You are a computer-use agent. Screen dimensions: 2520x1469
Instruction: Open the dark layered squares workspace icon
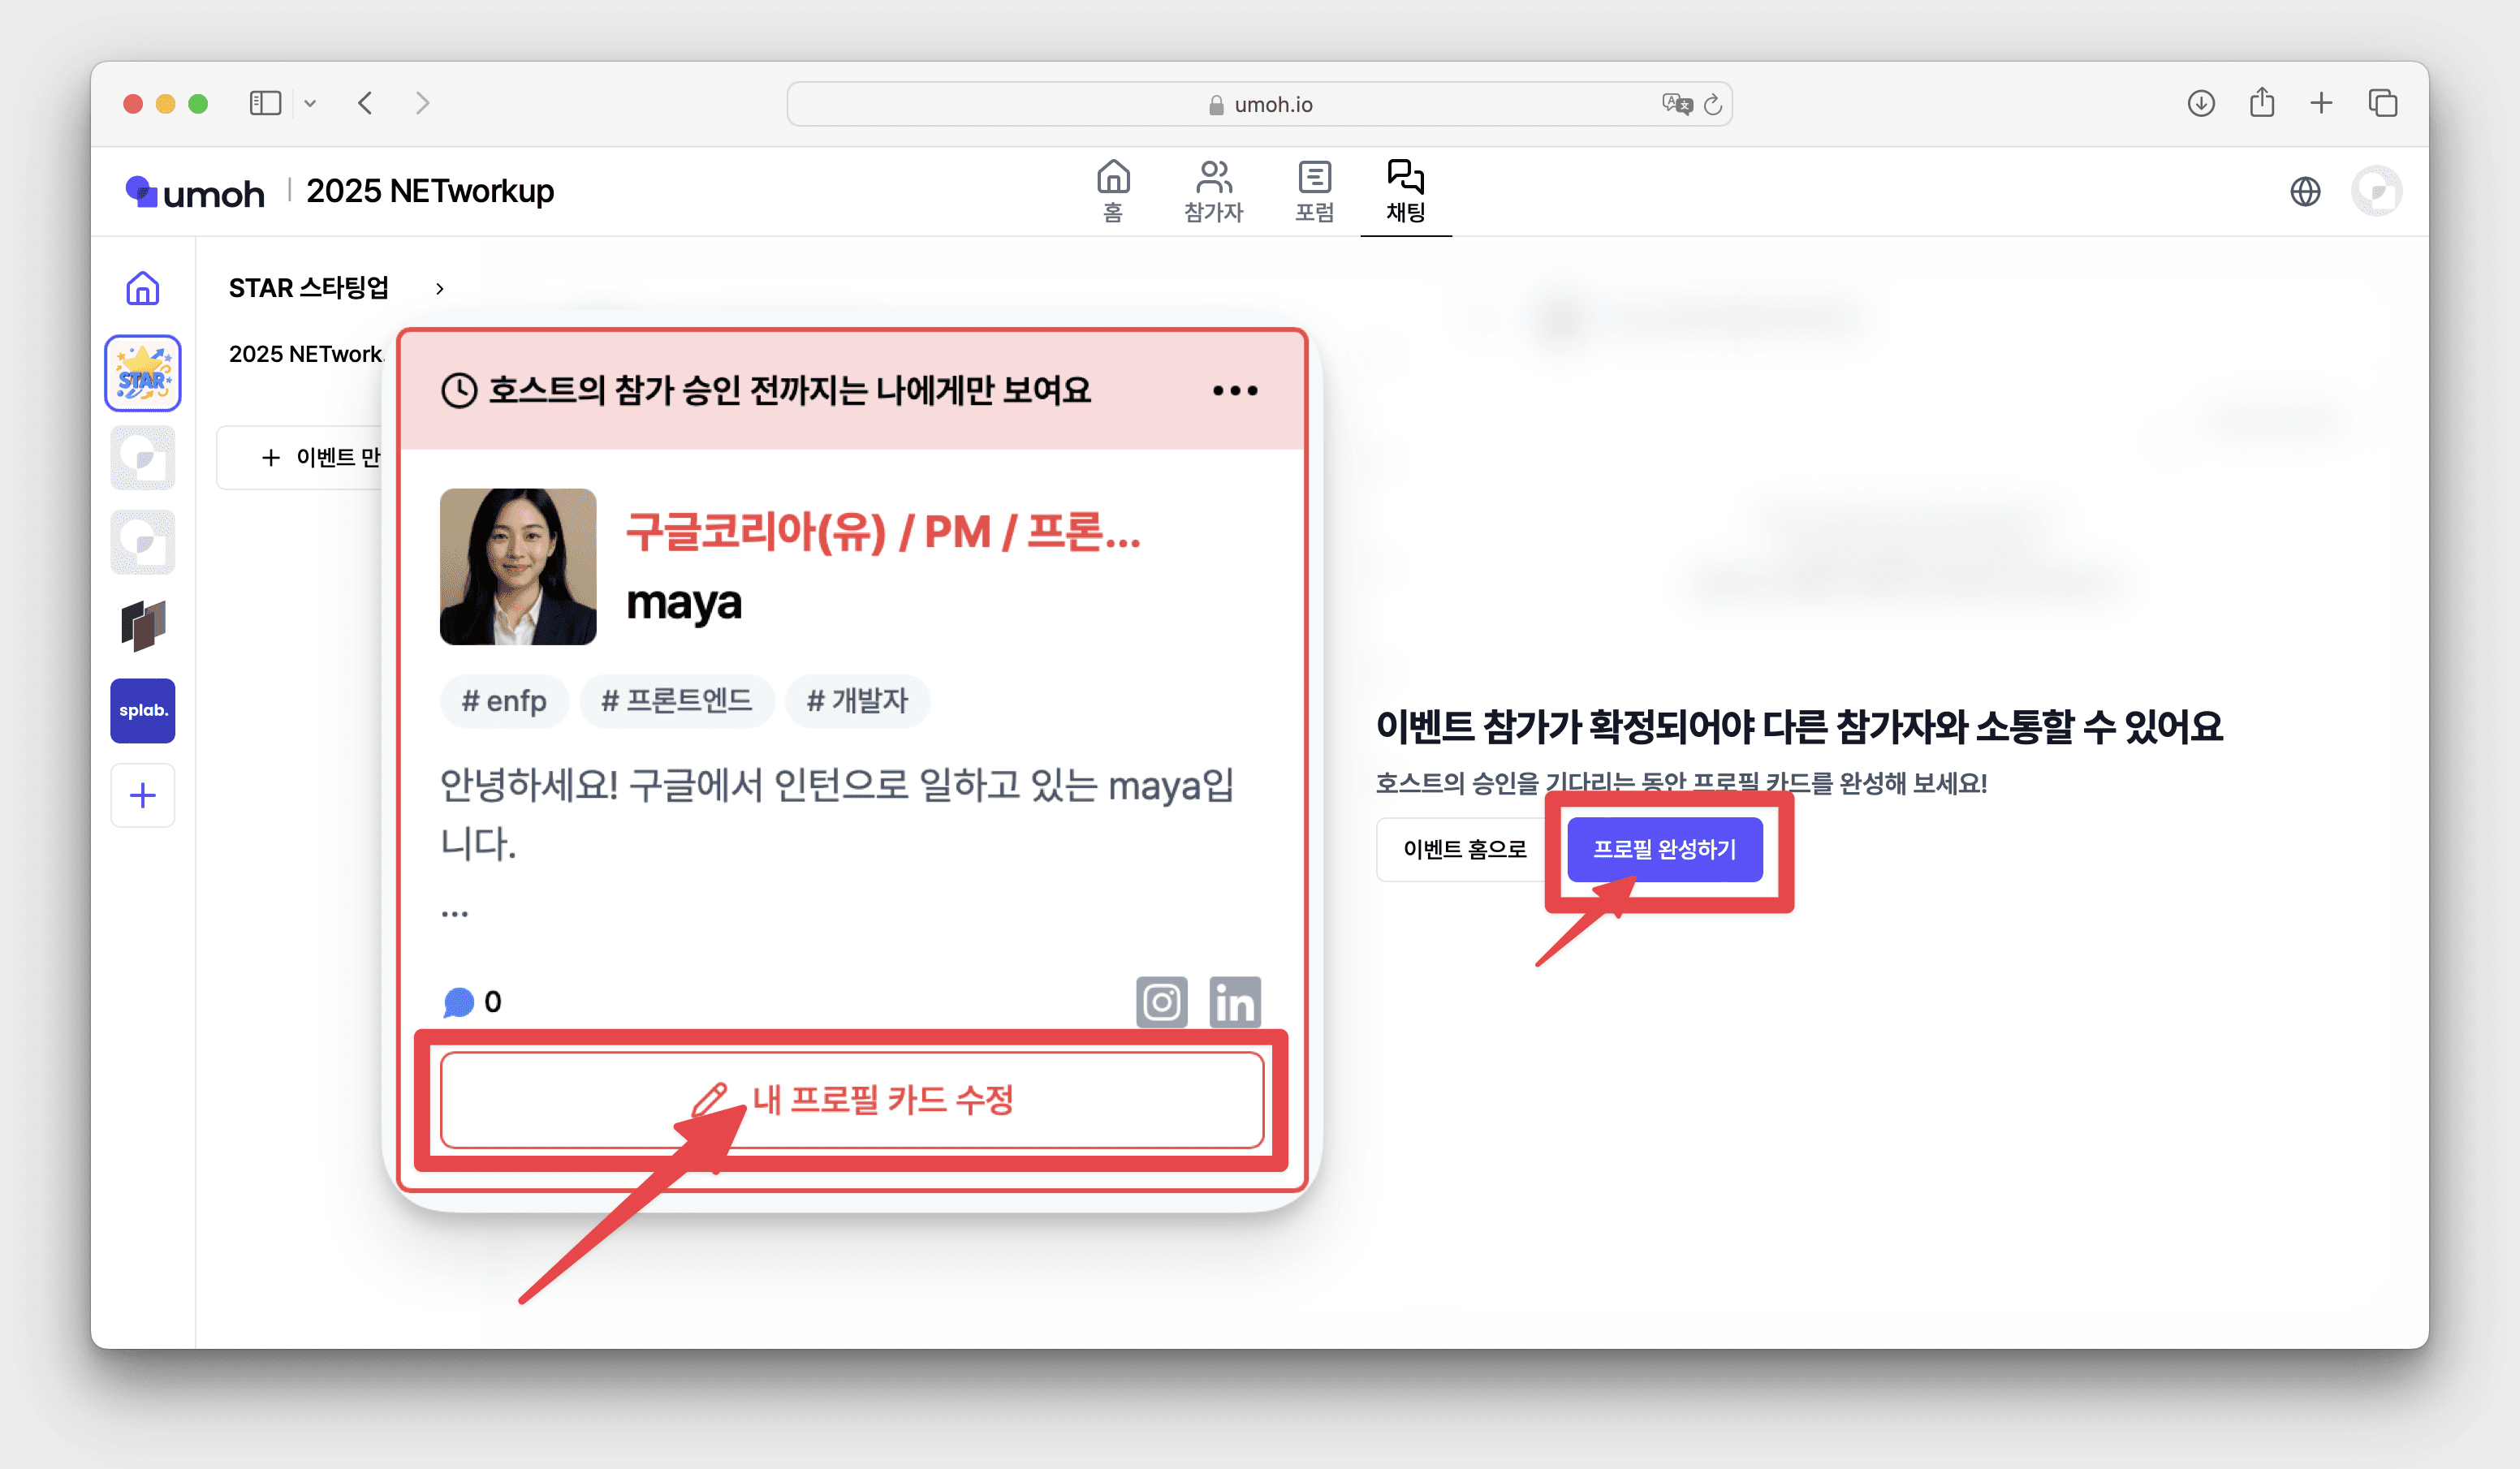click(x=143, y=626)
